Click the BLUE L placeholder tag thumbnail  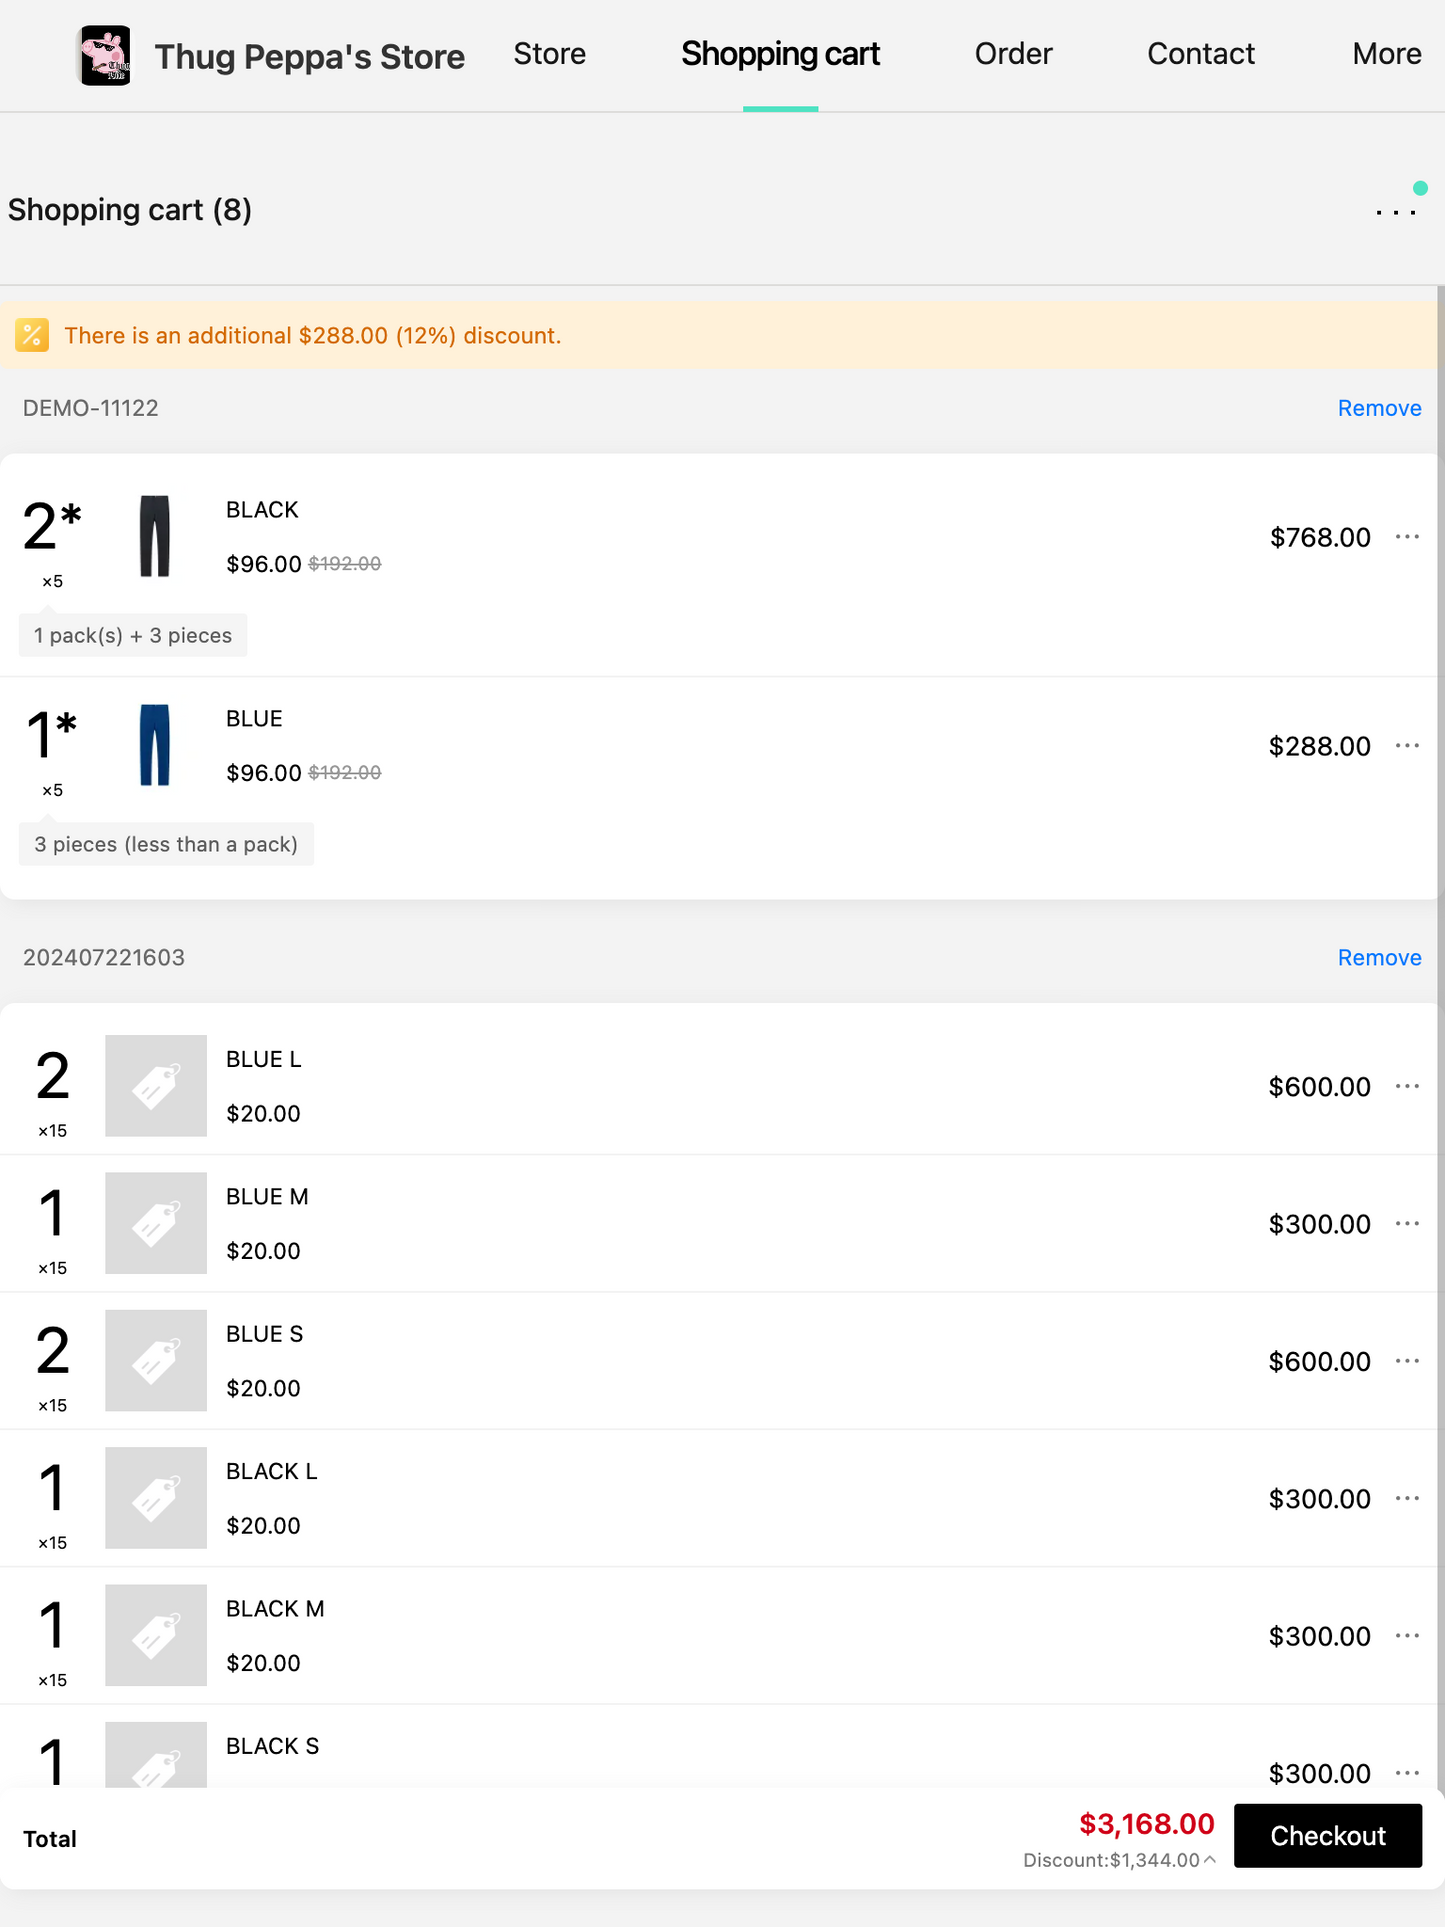(x=156, y=1086)
